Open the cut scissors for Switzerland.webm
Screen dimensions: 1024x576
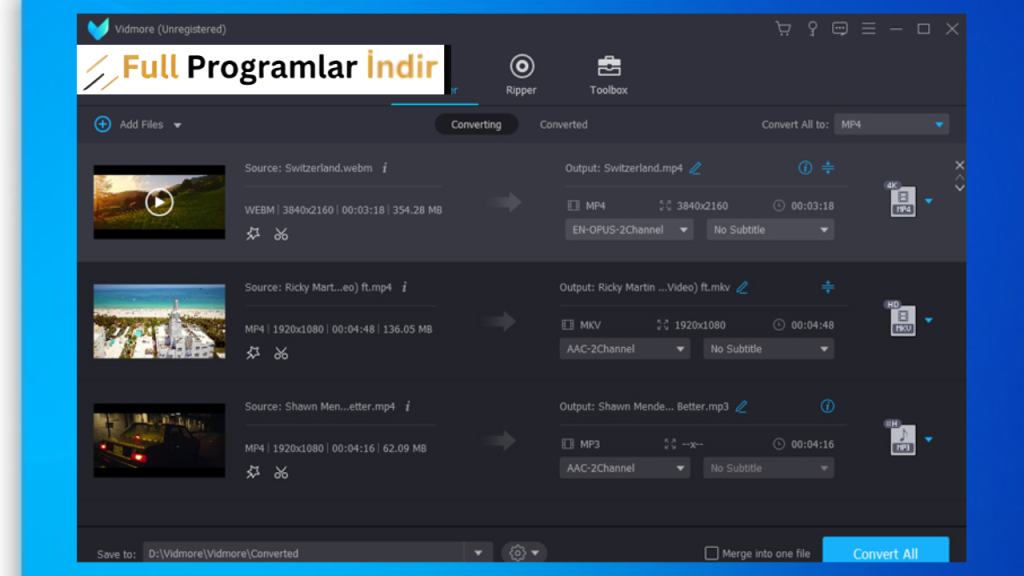pos(281,234)
